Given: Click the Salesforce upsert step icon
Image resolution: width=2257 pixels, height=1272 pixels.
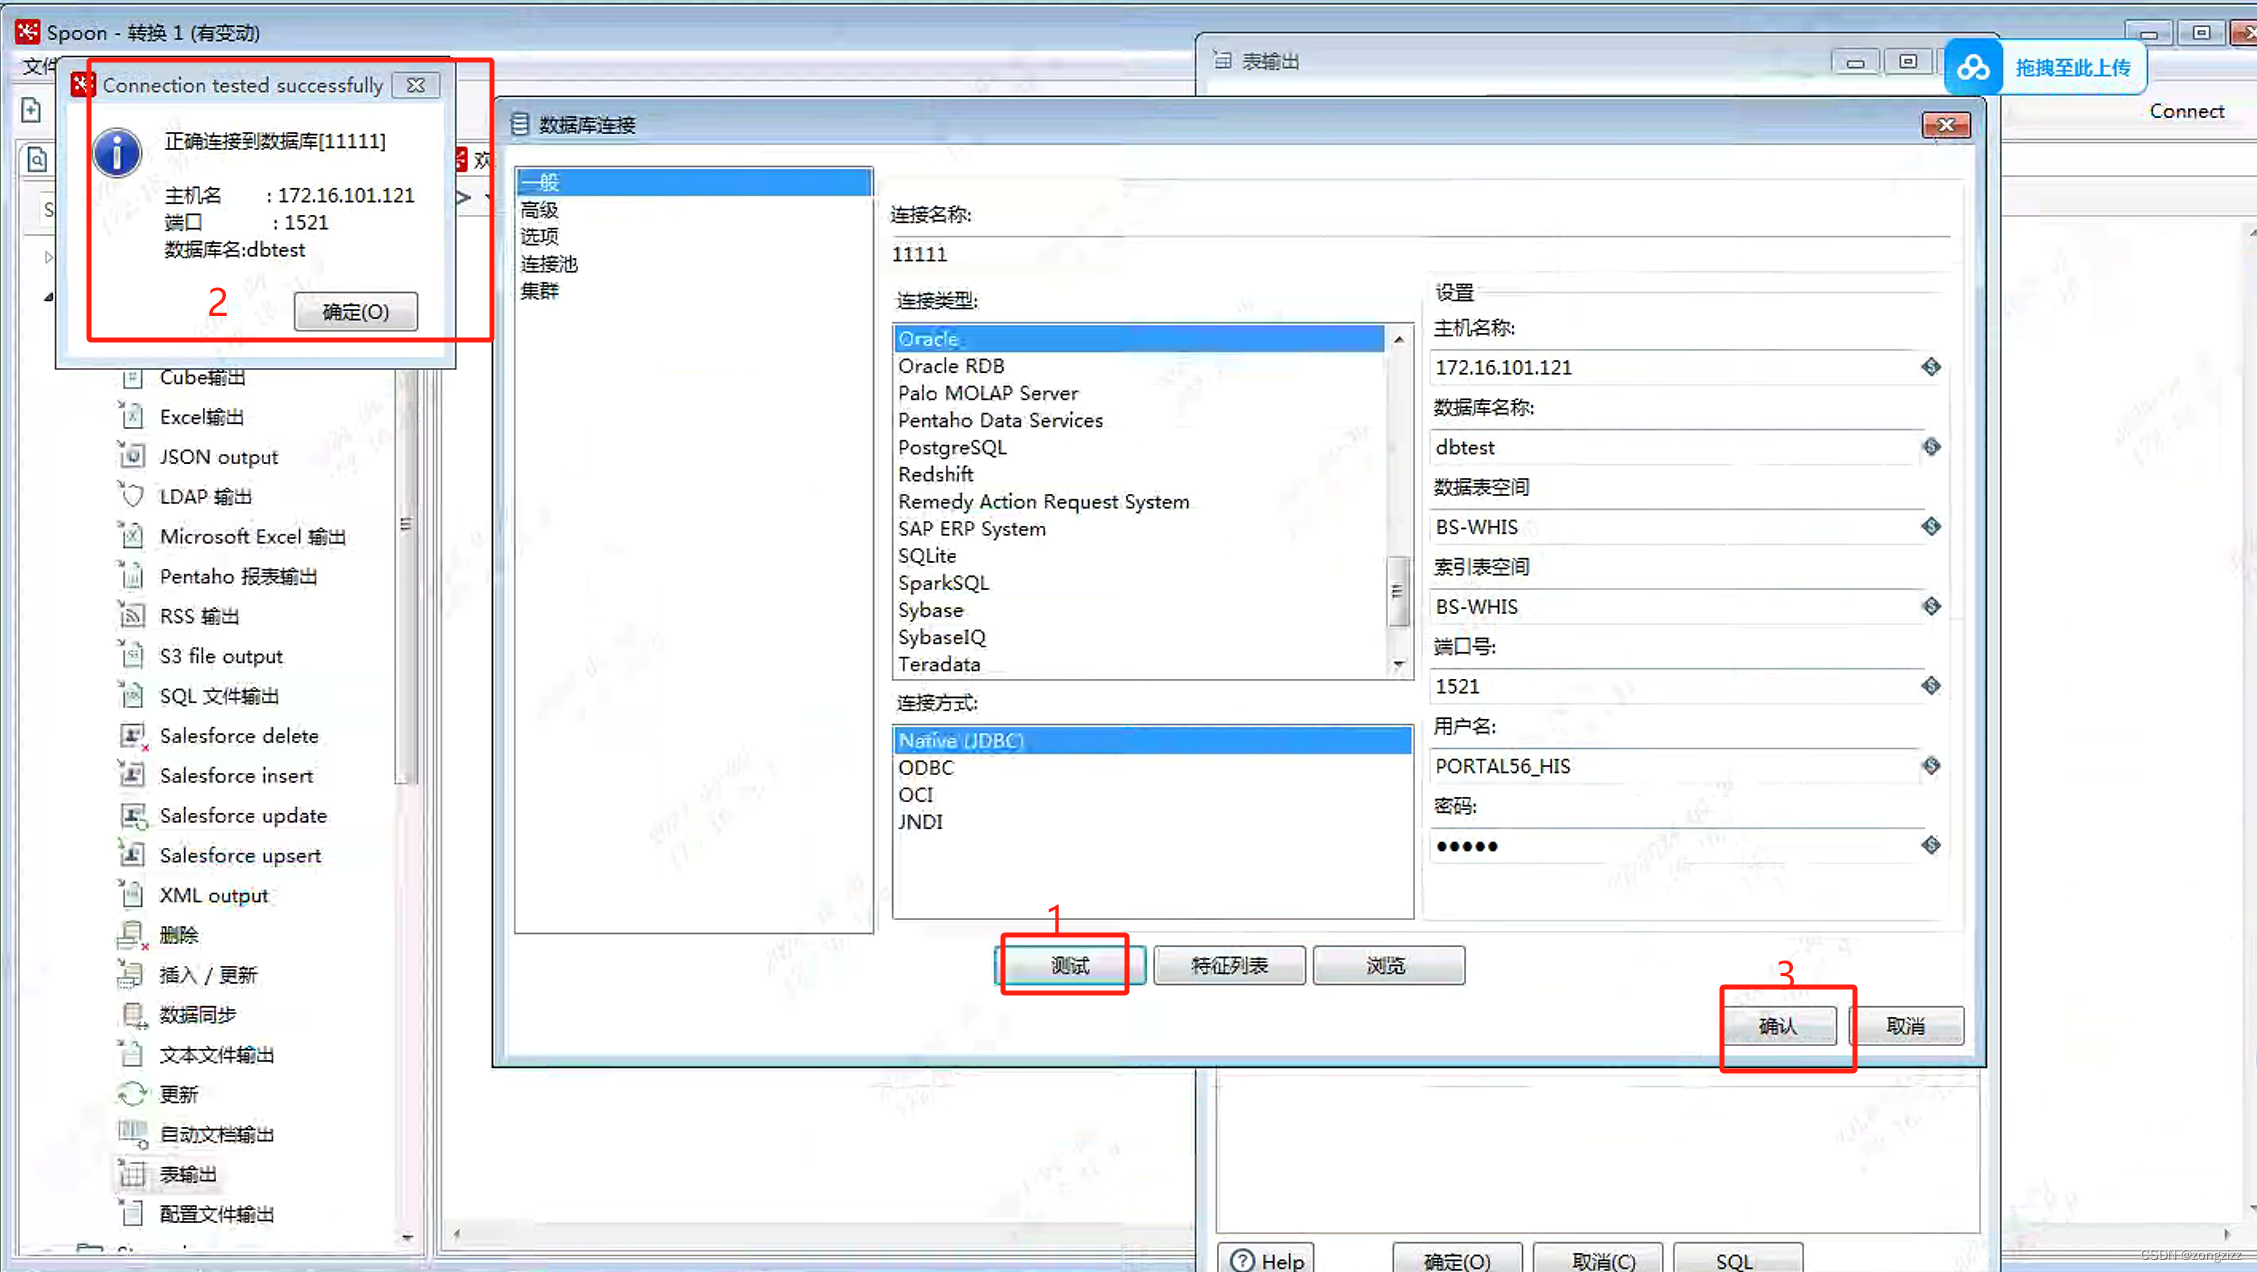Looking at the screenshot, I should pos(132,855).
